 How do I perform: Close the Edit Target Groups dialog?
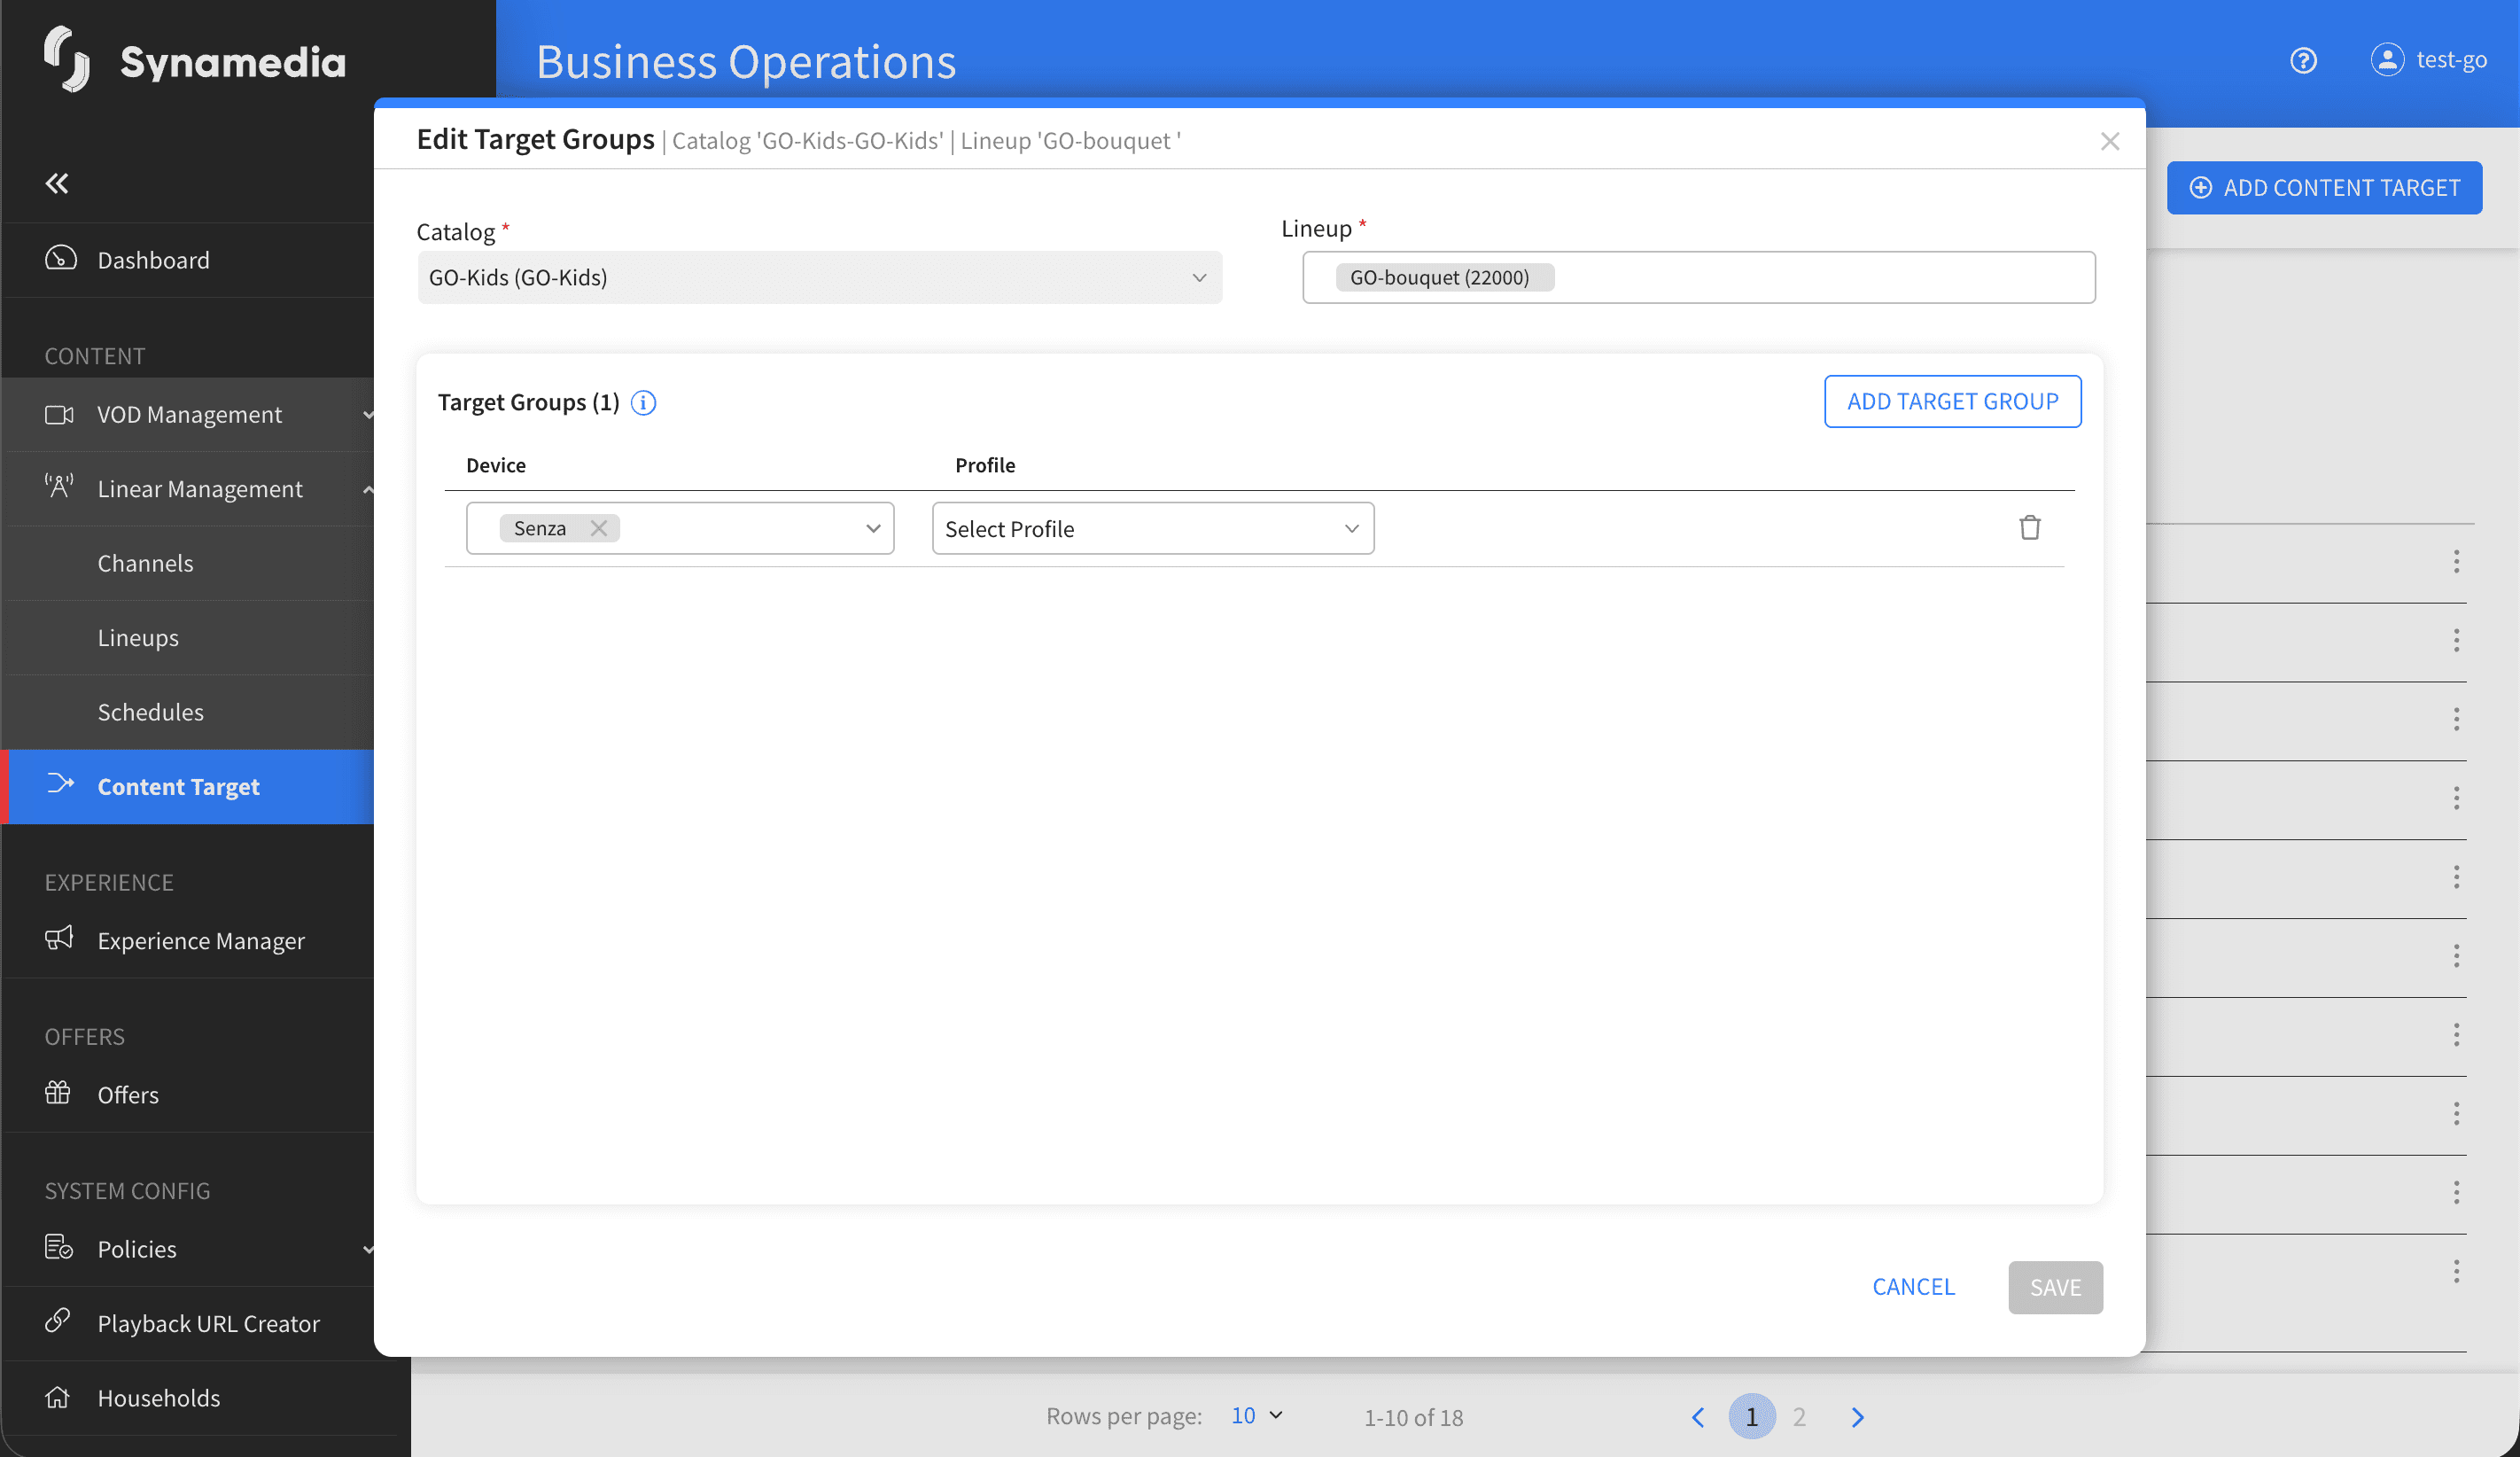2110,141
